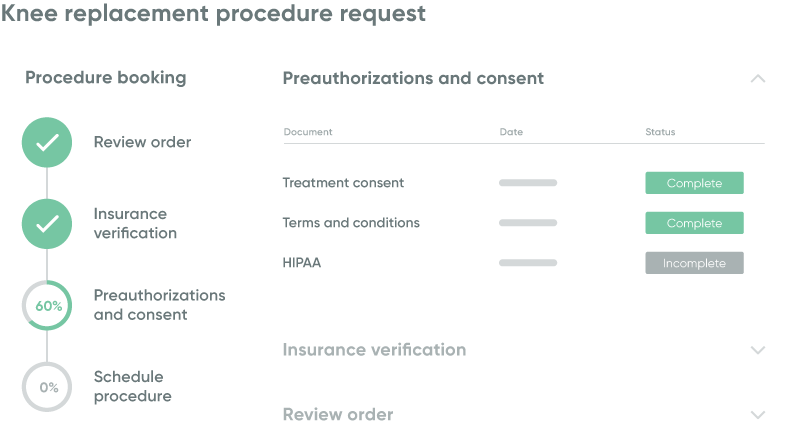The width and height of the screenshot is (792, 445).
Task: Click Complete status for Terms and conditions
Action: pos(694,223)
